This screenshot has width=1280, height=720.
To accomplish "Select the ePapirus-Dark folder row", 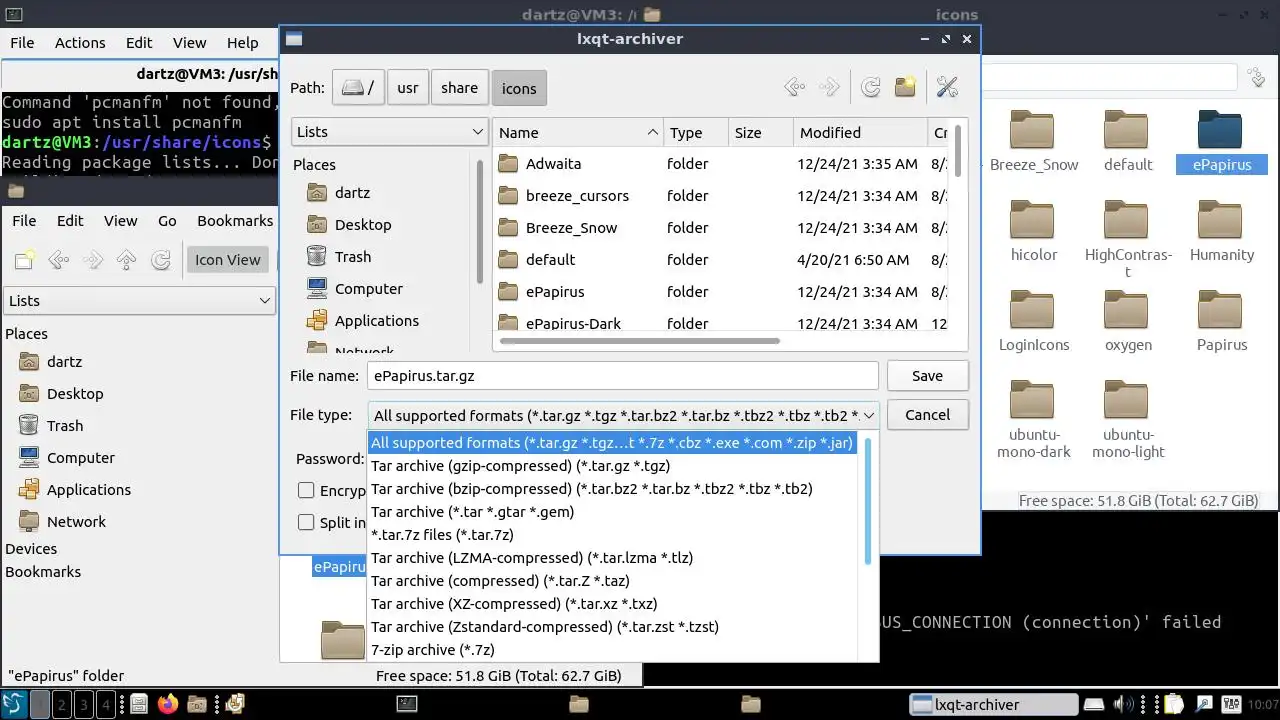I will (721, 322).
